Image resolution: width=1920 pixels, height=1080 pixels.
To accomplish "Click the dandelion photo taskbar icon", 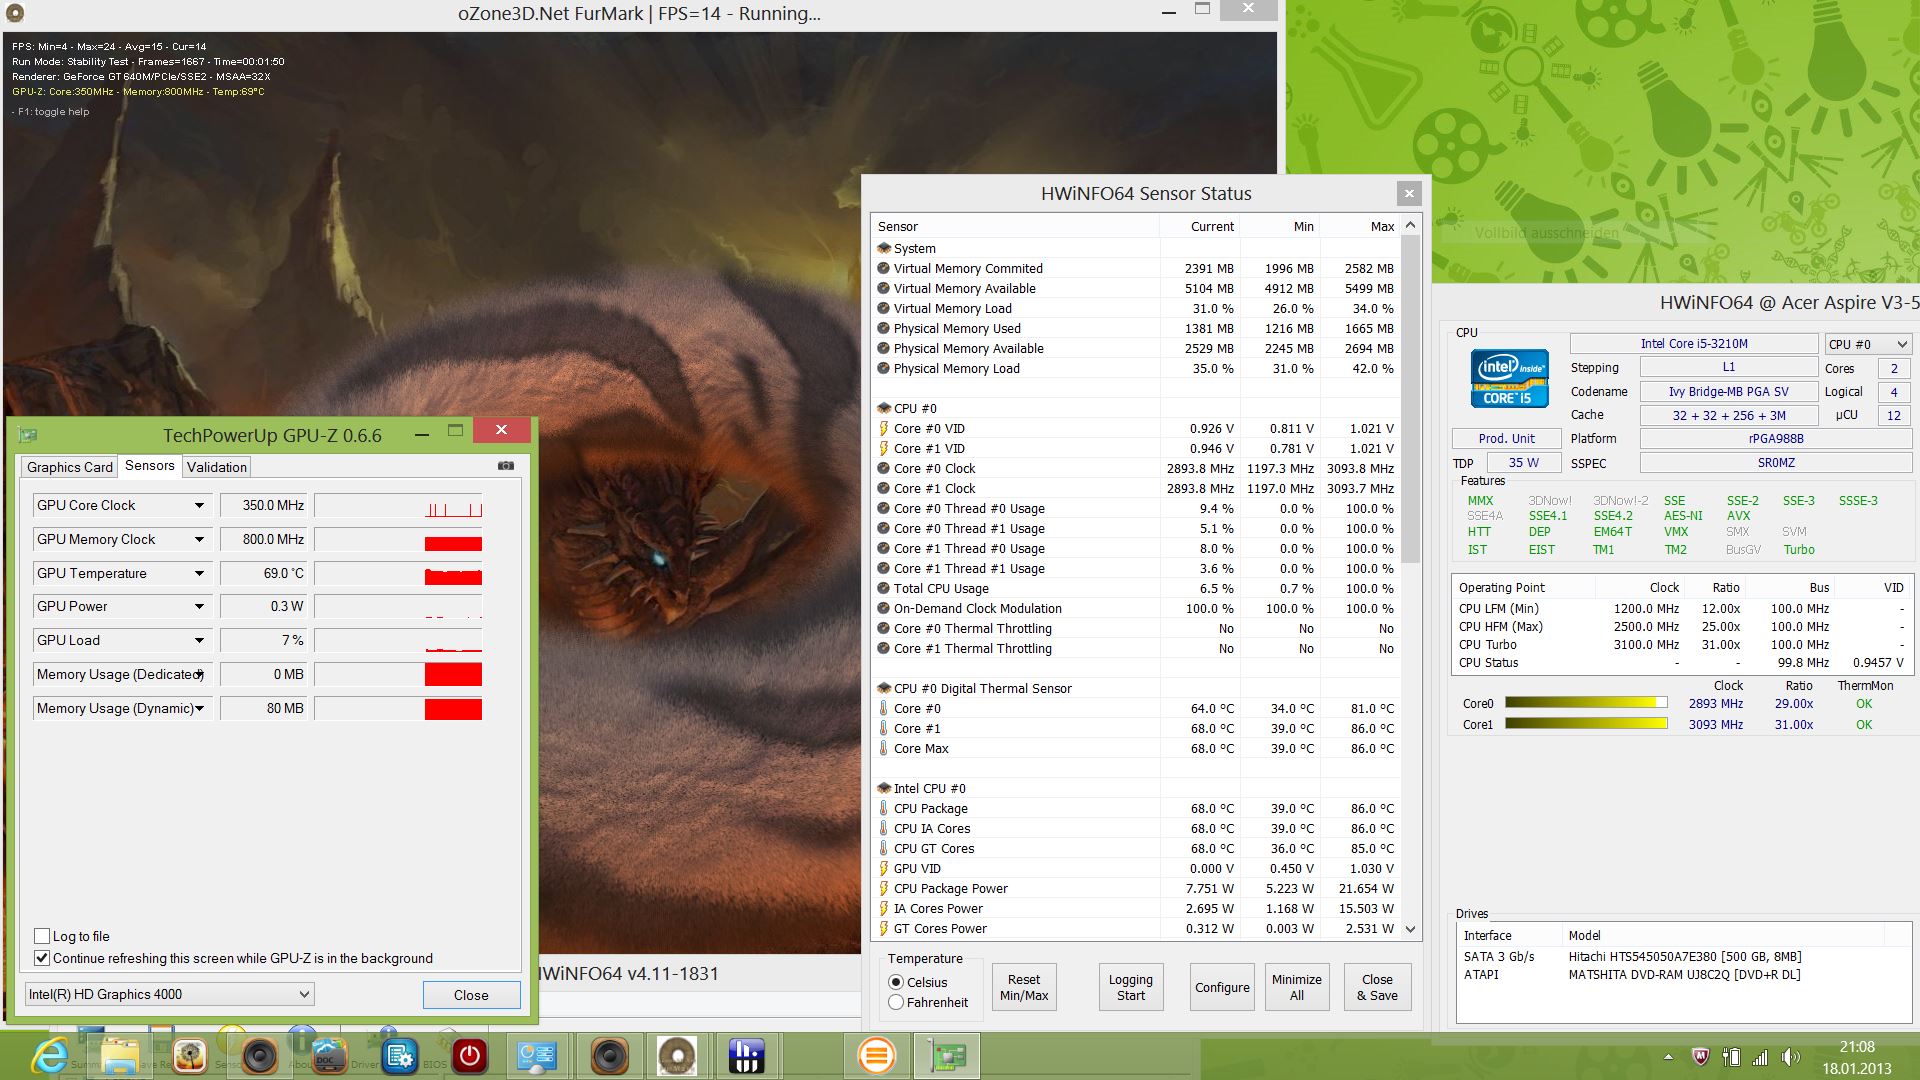I will [190, 1056].
